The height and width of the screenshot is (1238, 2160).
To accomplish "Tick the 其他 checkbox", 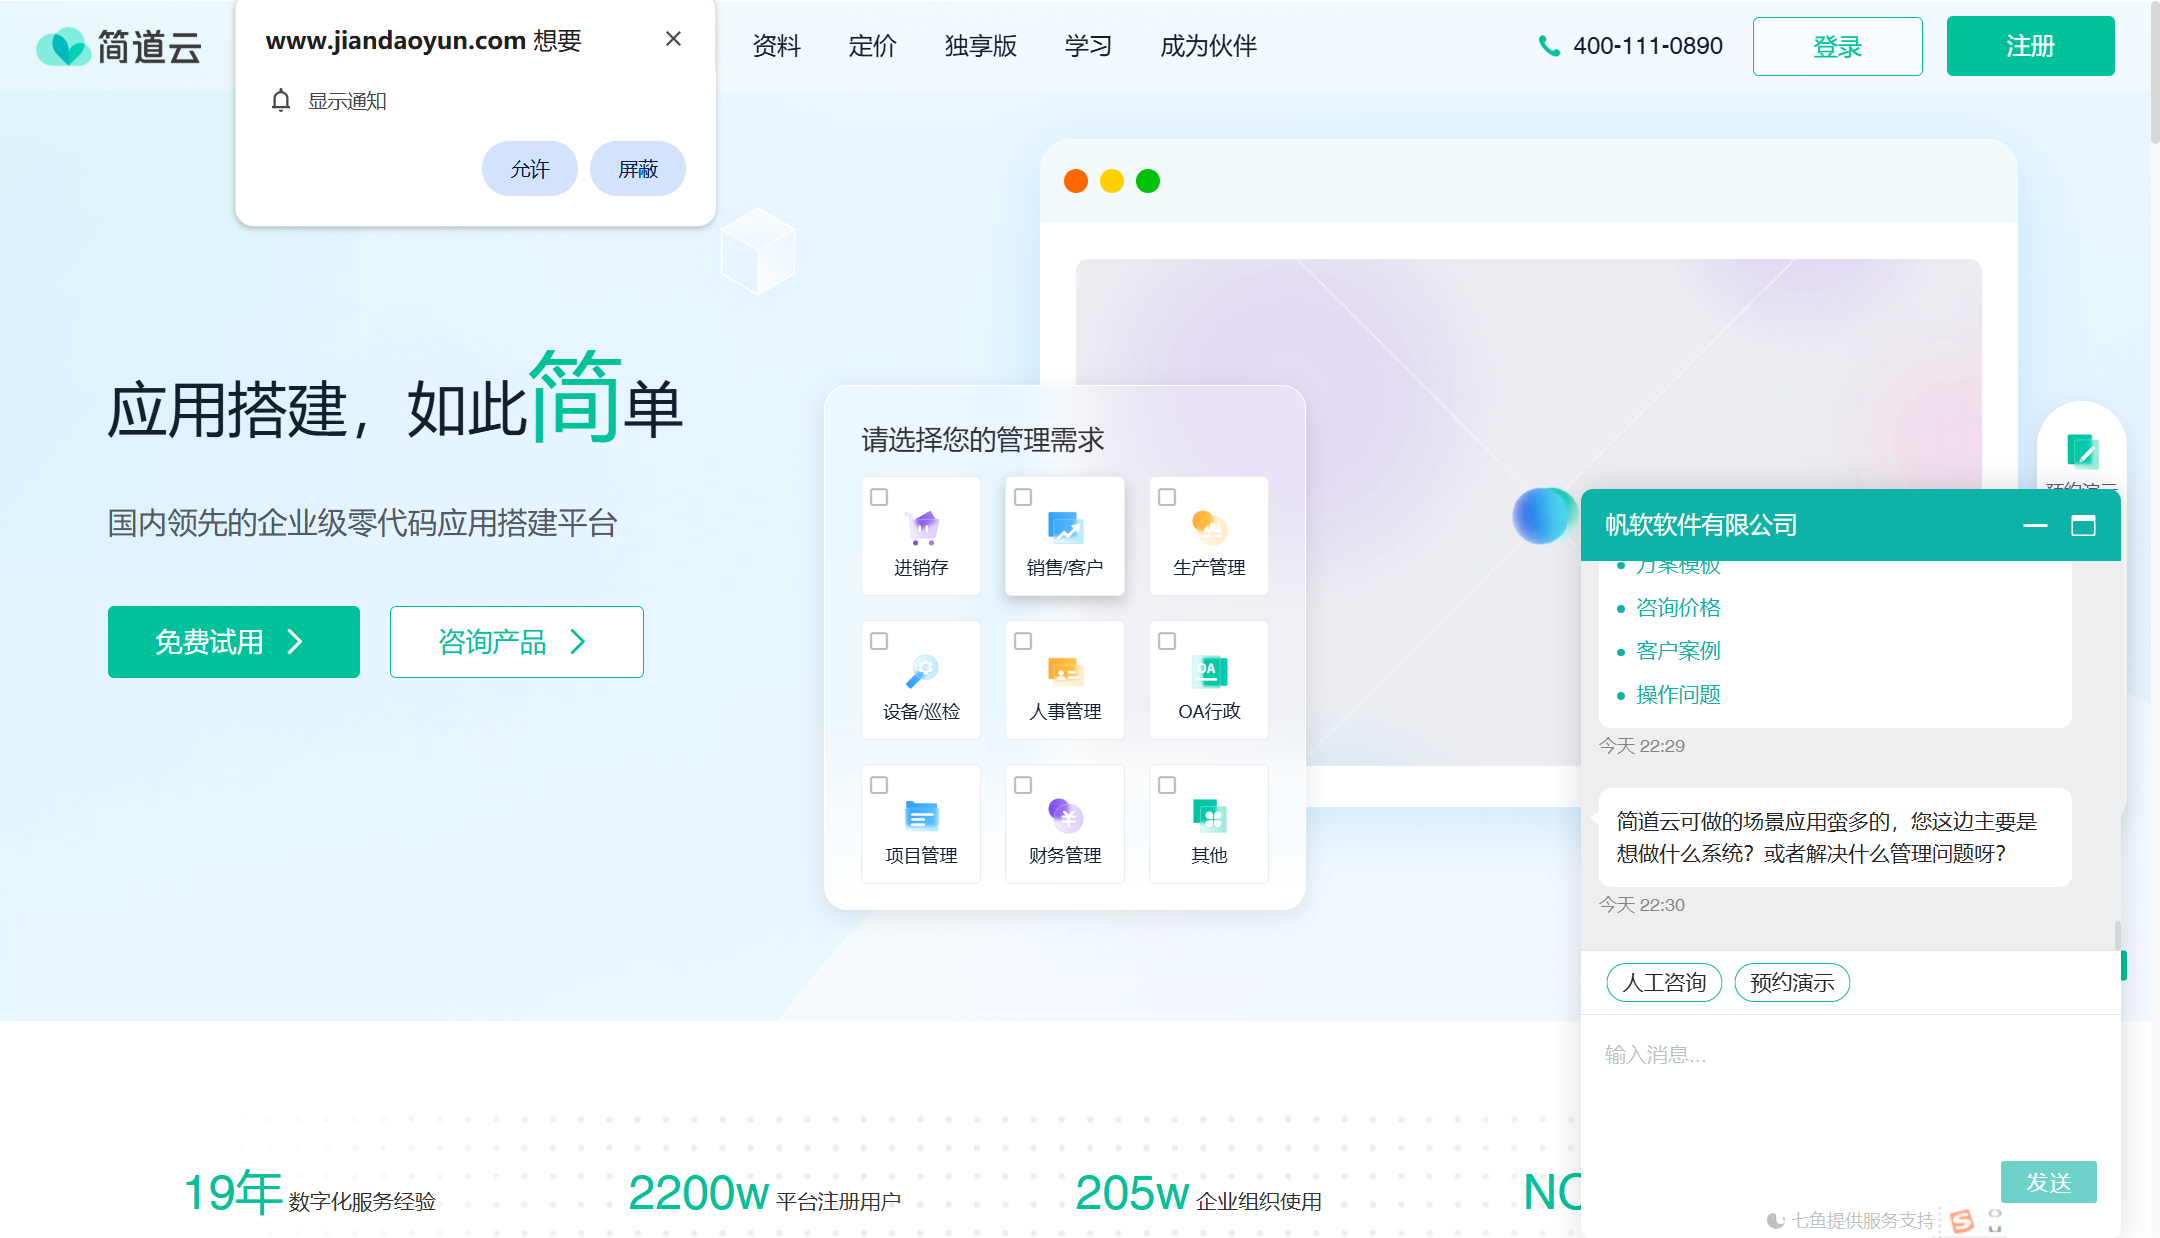I will point(1167,785).
